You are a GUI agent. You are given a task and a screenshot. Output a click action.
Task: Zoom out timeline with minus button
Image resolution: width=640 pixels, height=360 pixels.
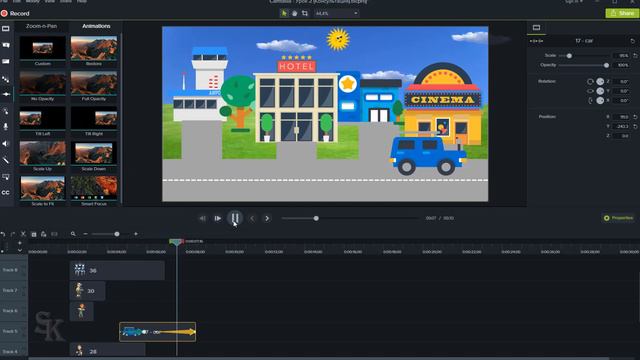point(85,234)
